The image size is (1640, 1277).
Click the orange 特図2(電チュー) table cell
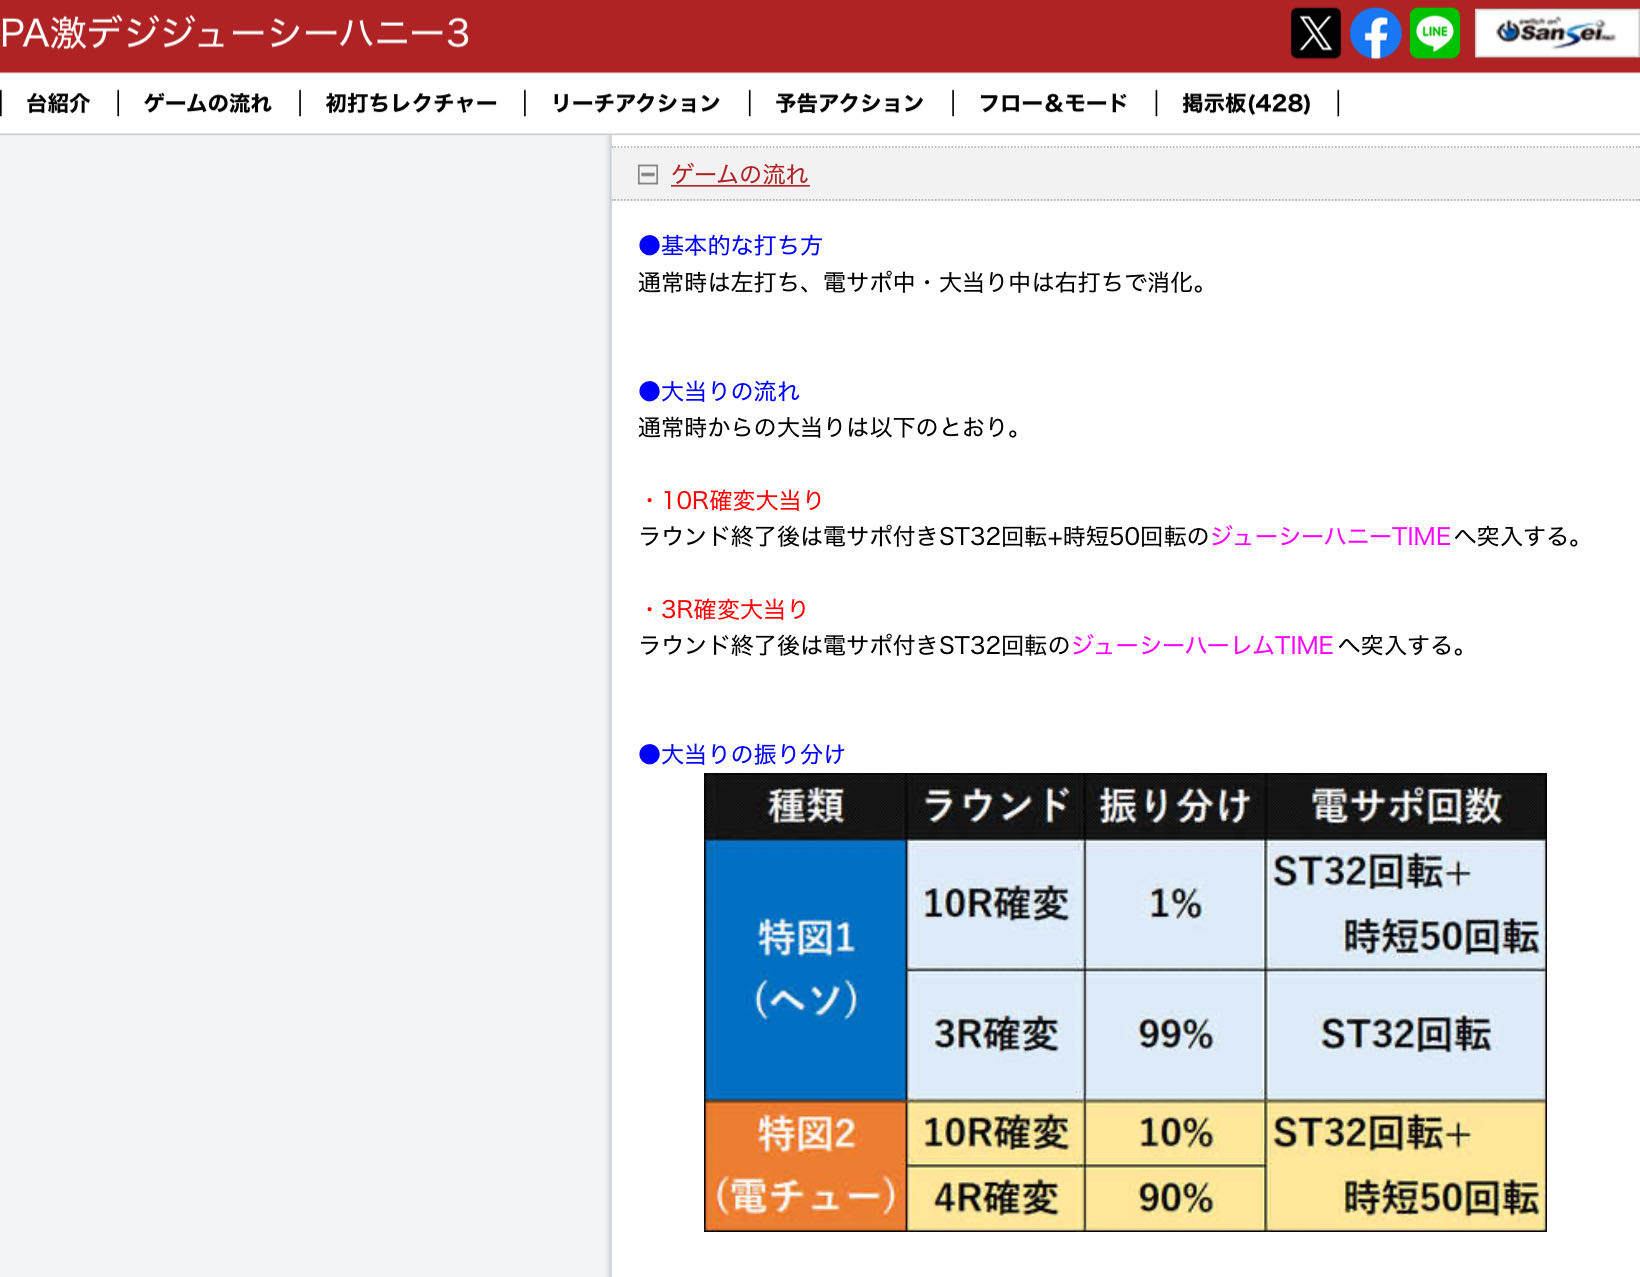pos(806,1165)
